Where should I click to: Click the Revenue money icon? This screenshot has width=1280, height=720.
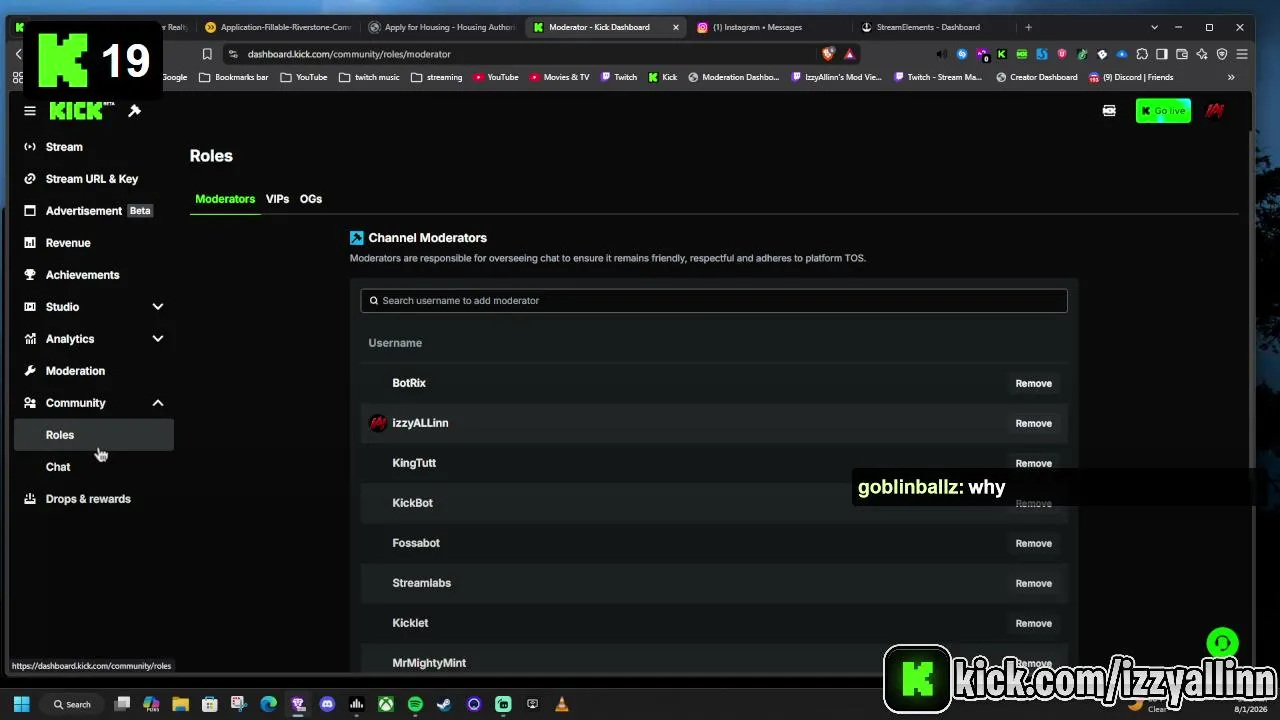pos(30,243)
